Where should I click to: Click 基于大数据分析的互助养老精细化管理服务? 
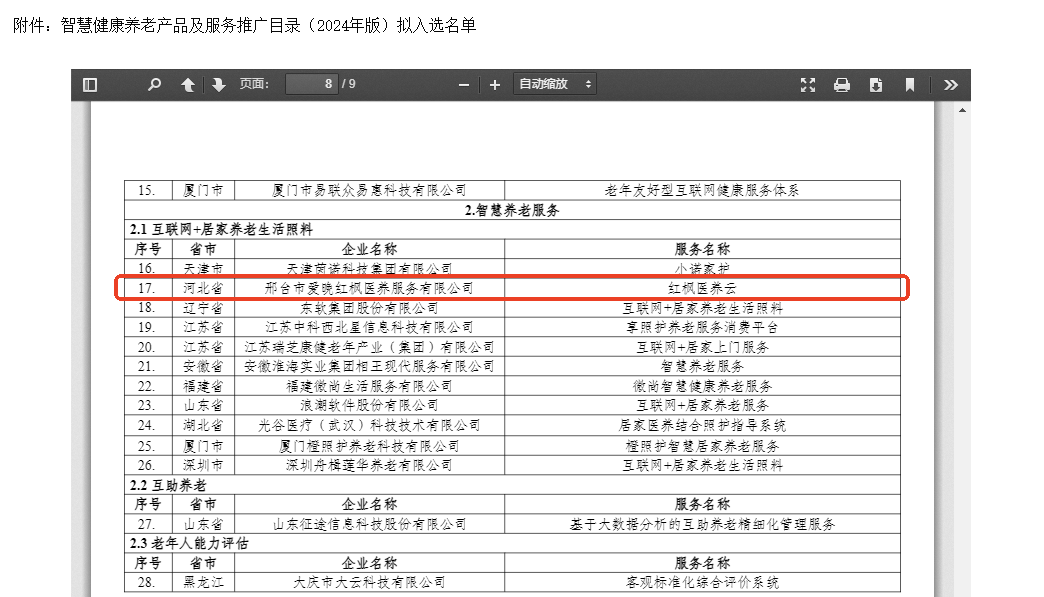702,524
